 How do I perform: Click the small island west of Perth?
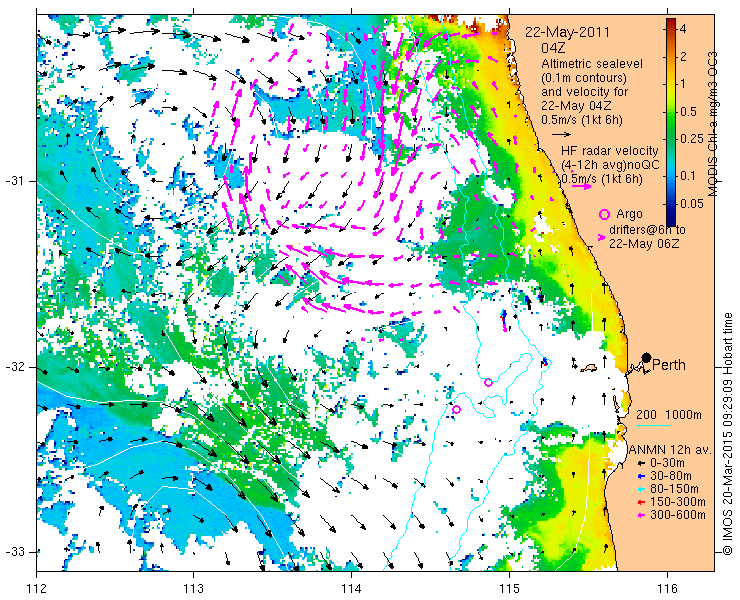pyautogui.click(x=588, y=367)
